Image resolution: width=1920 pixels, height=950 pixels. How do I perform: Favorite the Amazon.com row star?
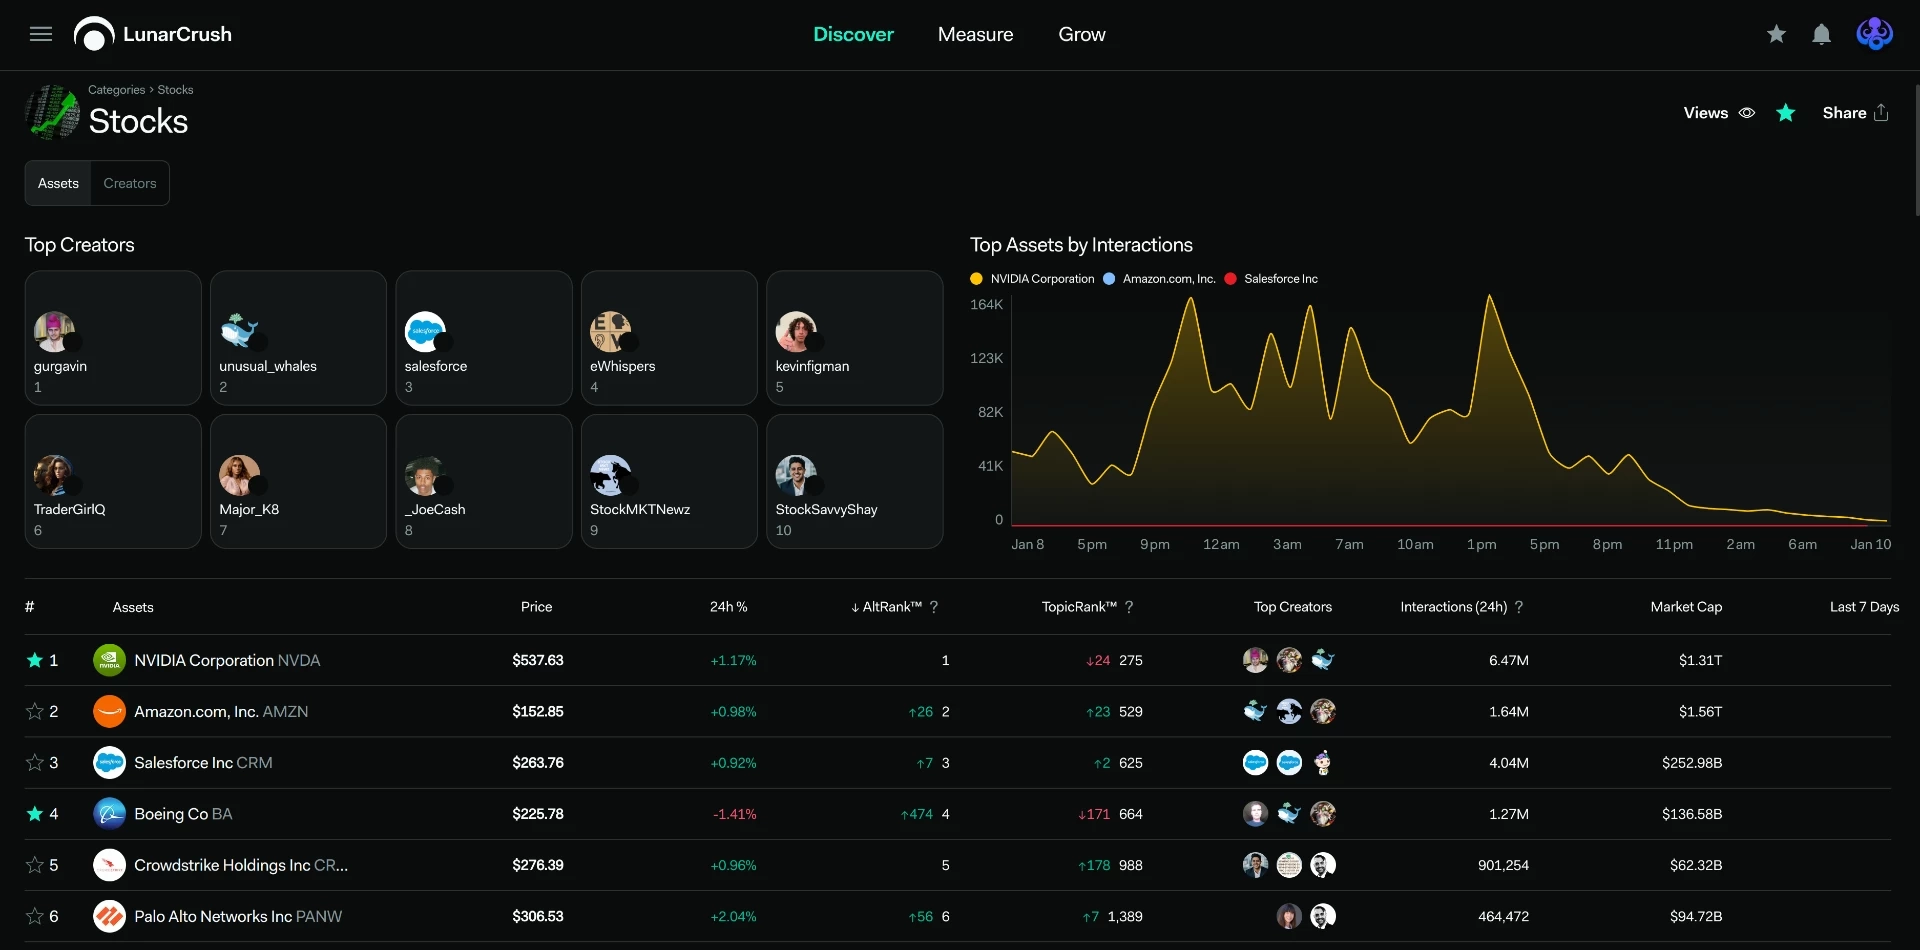pos(35,711)
